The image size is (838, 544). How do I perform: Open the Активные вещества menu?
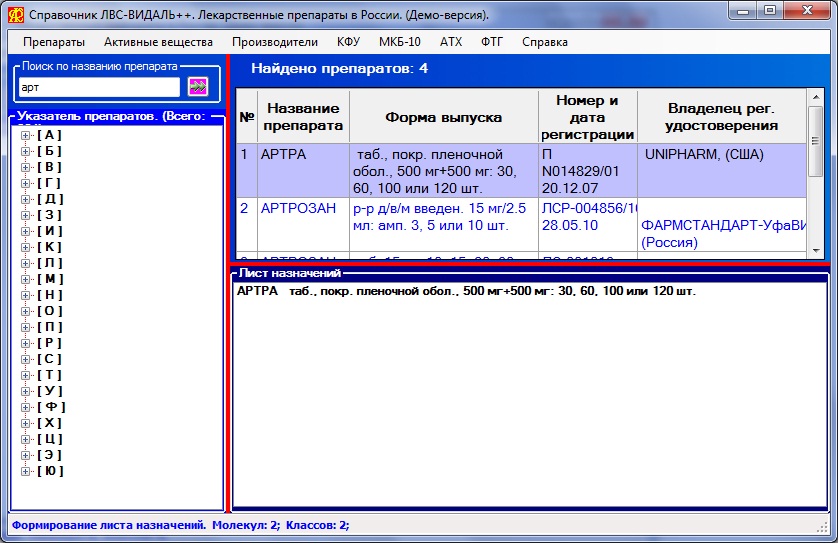pos(158,42)
